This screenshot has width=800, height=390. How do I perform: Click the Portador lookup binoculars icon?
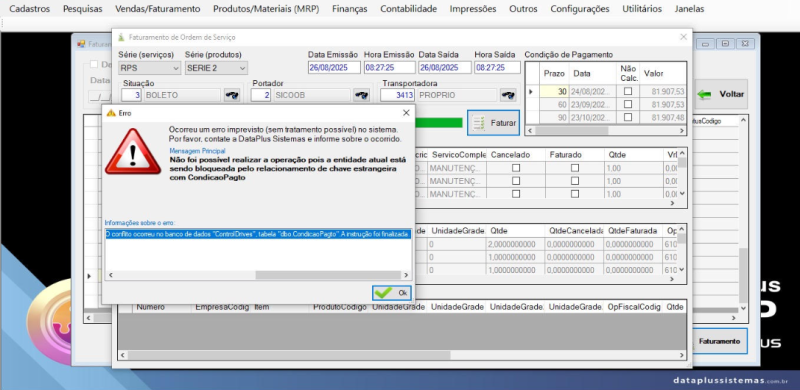(x=362, y=95)
